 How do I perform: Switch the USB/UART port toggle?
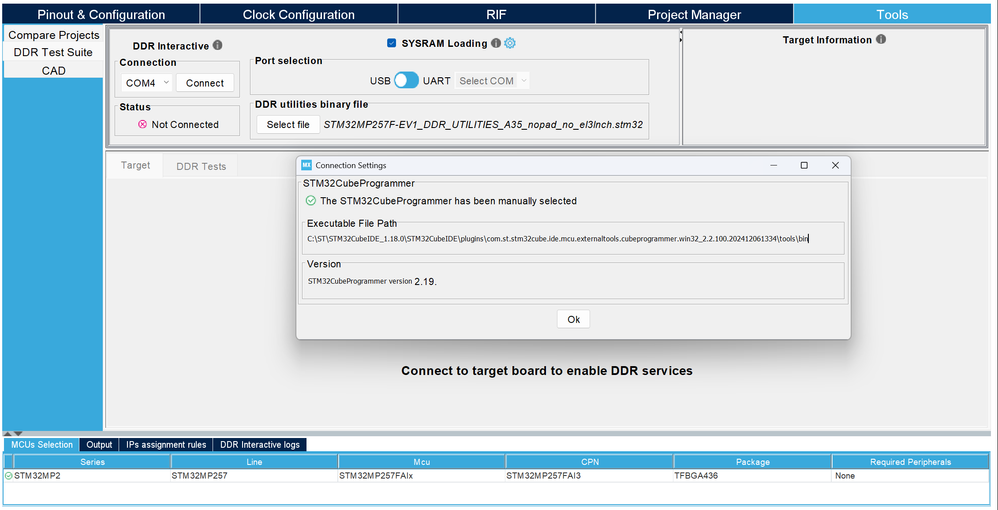click(406, 80)
